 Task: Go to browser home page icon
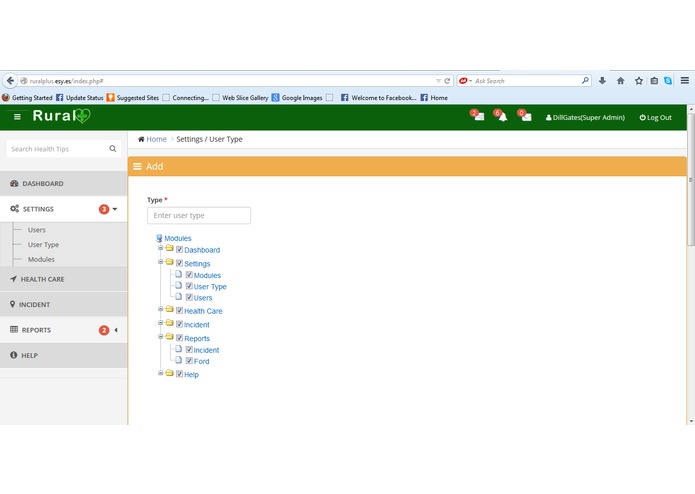(621, 81)
